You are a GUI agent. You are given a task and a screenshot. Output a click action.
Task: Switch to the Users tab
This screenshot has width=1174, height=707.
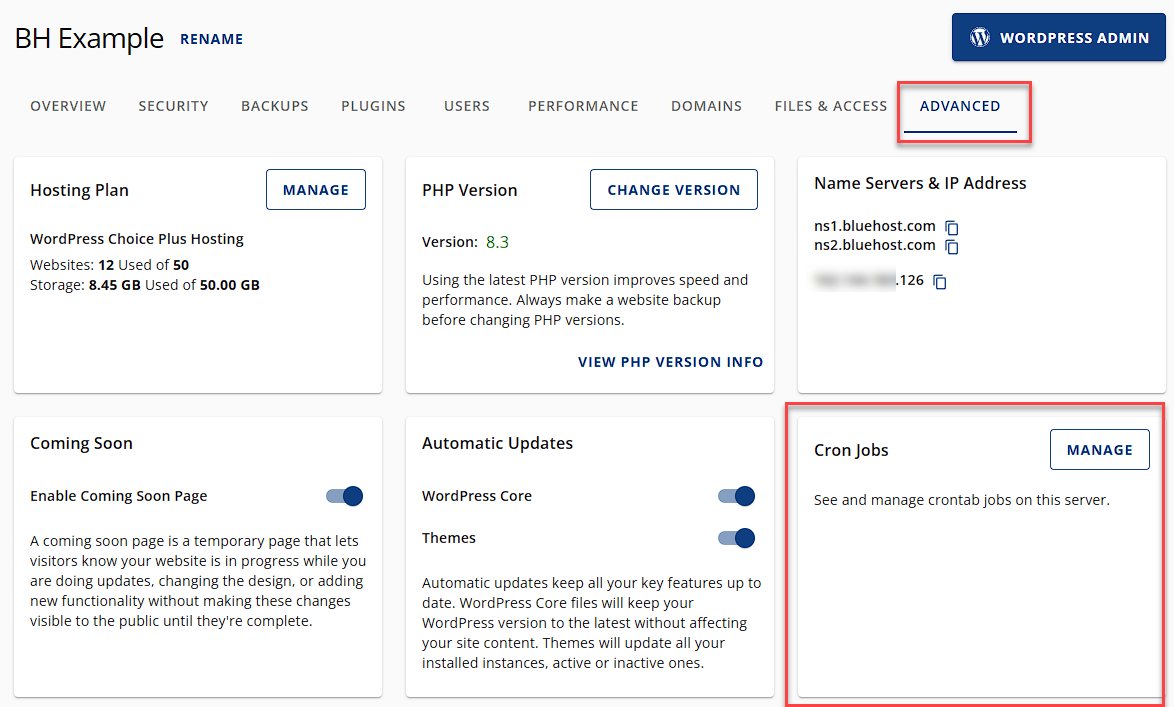tap(466, 105)
